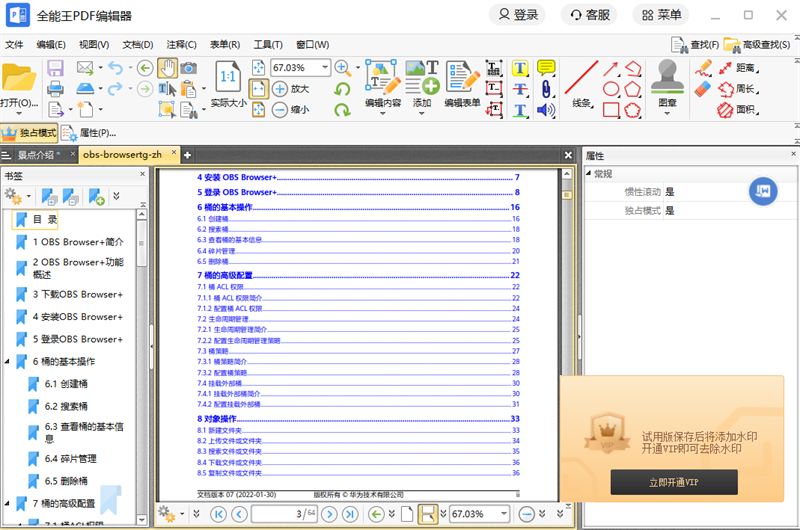
Task: Select the Hand tool in toolbar
Action: (x=167, y=67)
